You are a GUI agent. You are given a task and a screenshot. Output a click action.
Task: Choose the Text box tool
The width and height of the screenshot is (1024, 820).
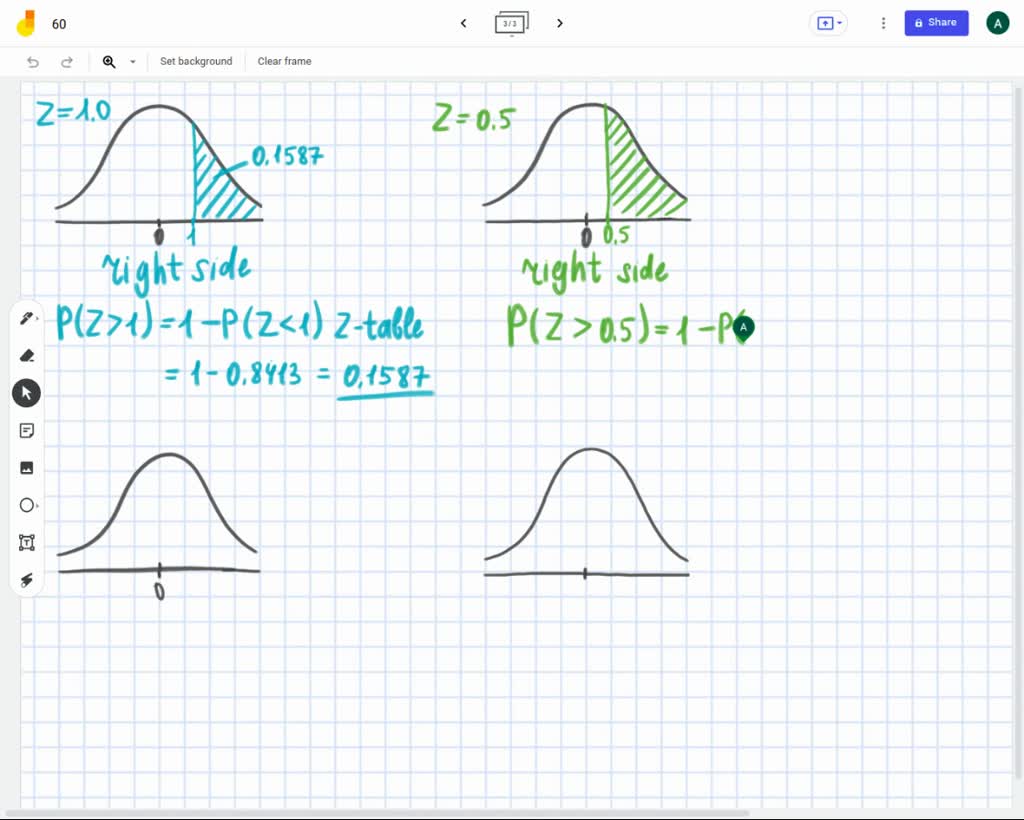(x=26, y=542)
